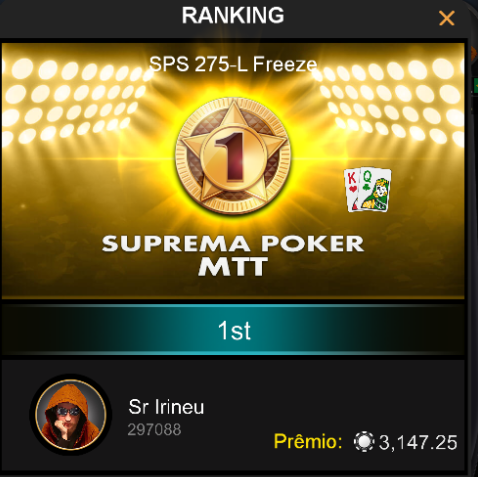
Task: Click the SPS 275-L Freeze tournament title
Action: (233, 64)
